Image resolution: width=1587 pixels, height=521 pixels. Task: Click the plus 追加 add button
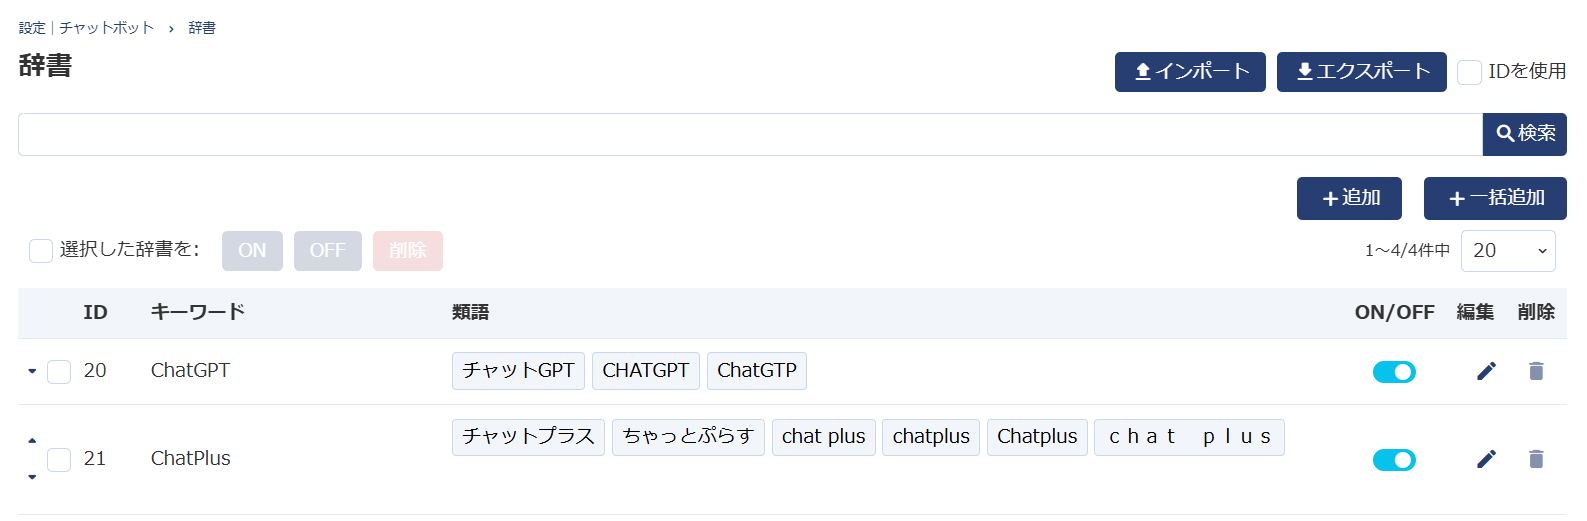point(1349,198)
